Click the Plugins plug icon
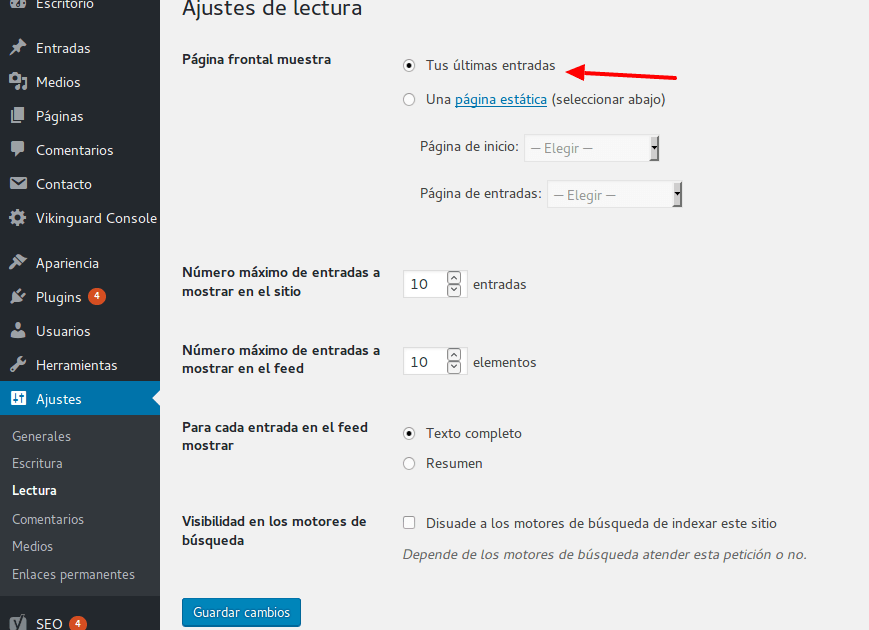Viewport: 869px width, 630px height. click(18, 296)
